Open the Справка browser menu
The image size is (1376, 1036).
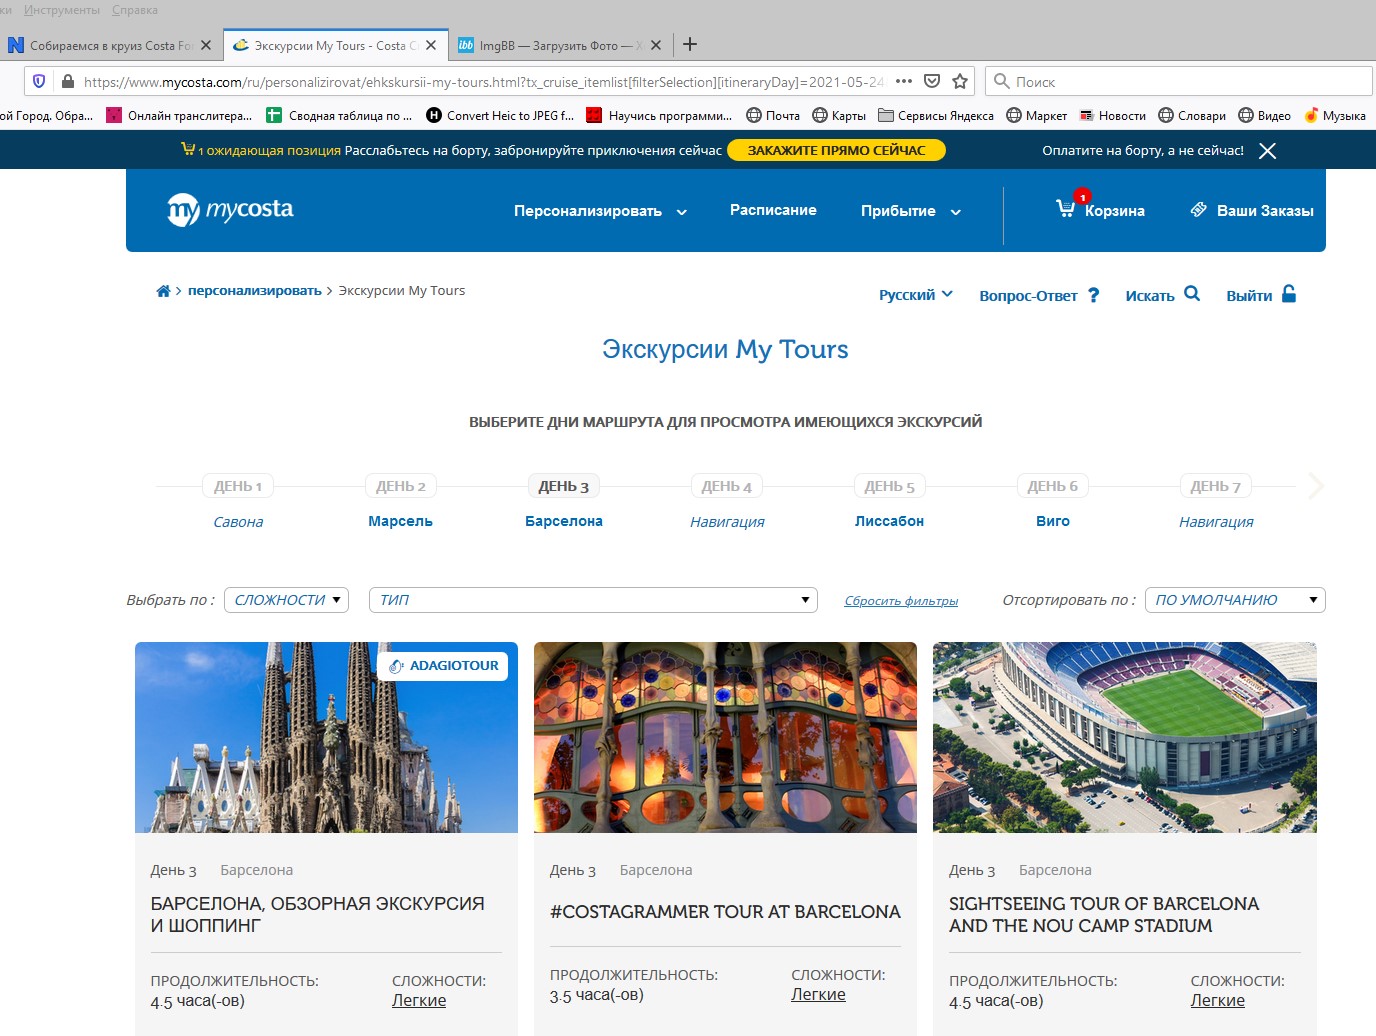pos(135,10)
